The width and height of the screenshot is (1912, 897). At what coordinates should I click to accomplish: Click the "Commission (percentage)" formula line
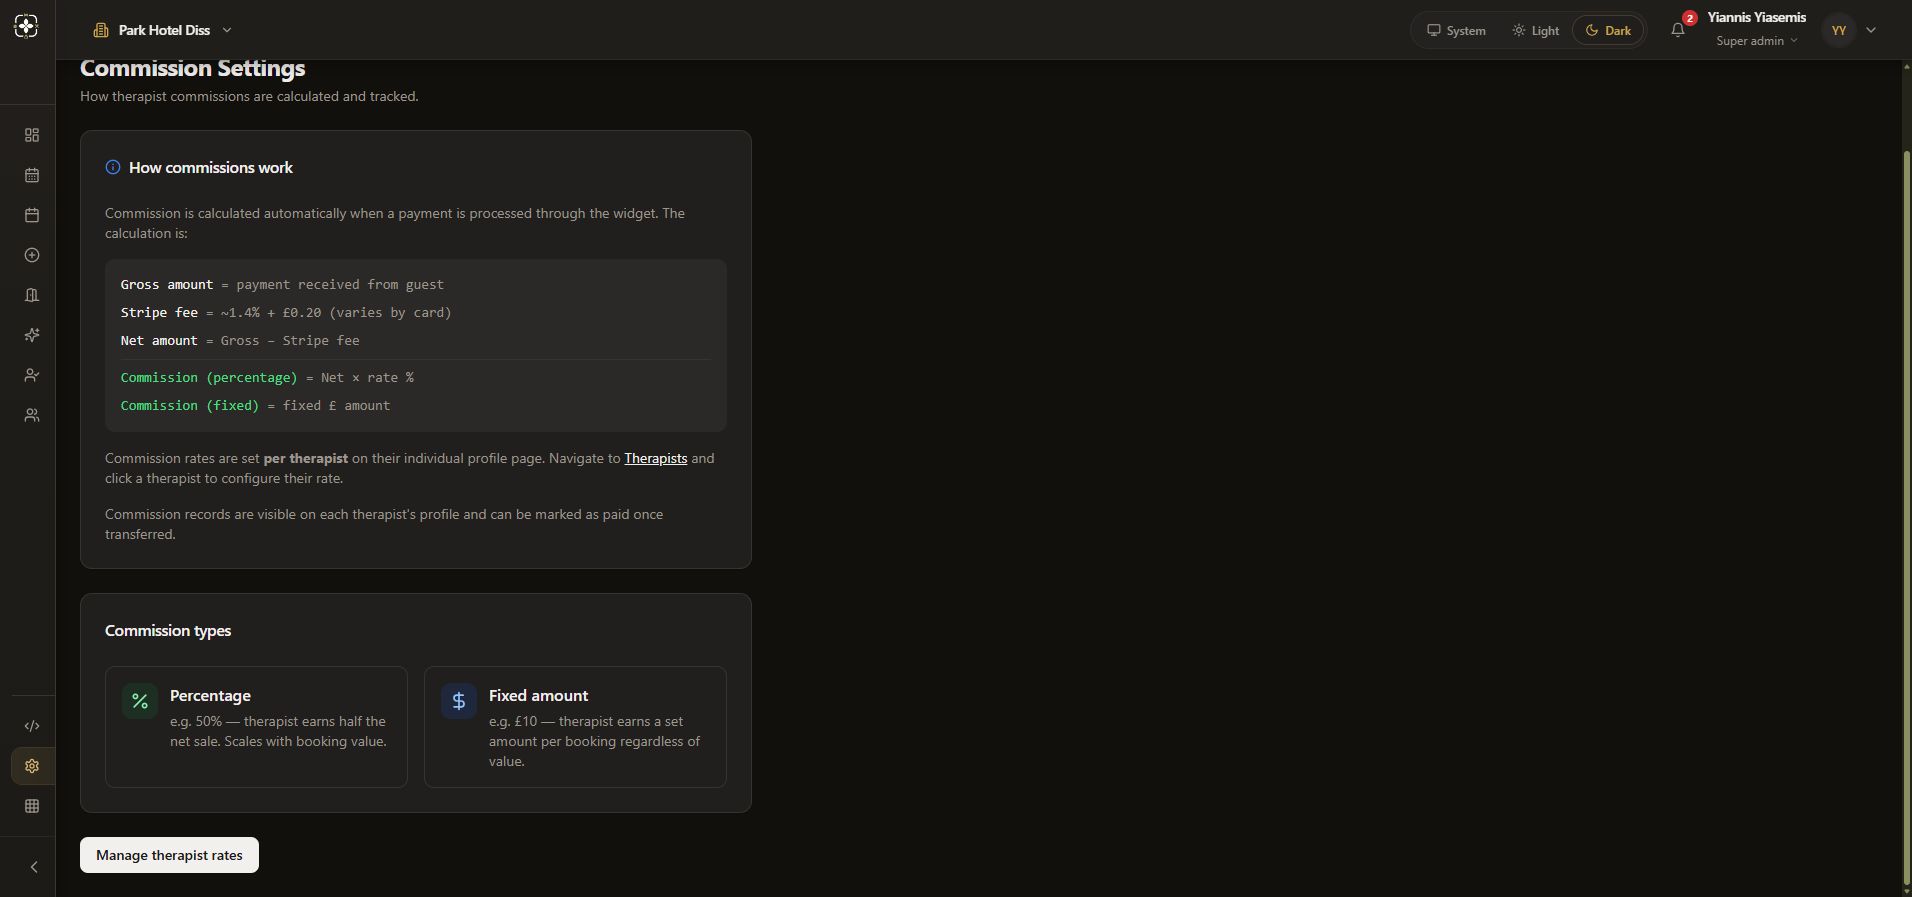[267, 378]
